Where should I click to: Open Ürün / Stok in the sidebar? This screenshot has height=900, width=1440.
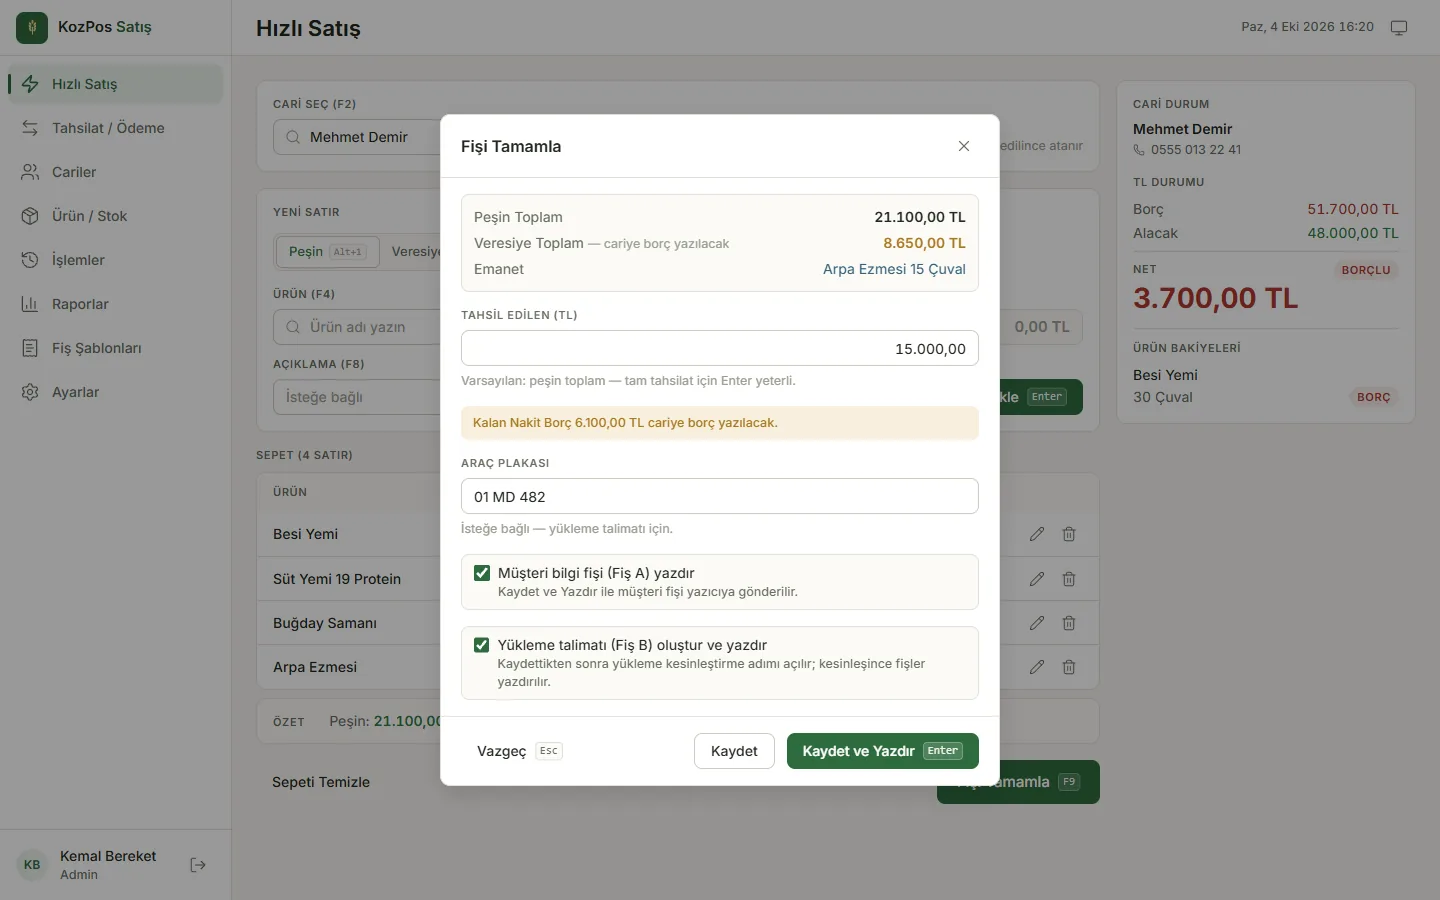pyautogui.click(x=115, y=216)
